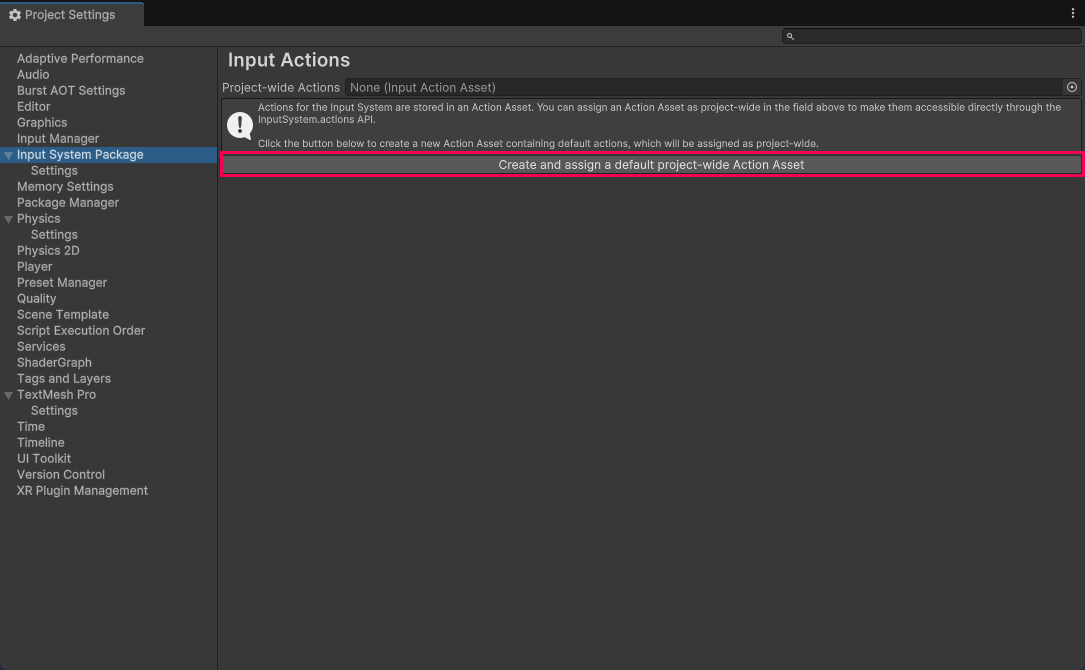
Task: Select the Project Settings tab
Action: click(70, 15)
